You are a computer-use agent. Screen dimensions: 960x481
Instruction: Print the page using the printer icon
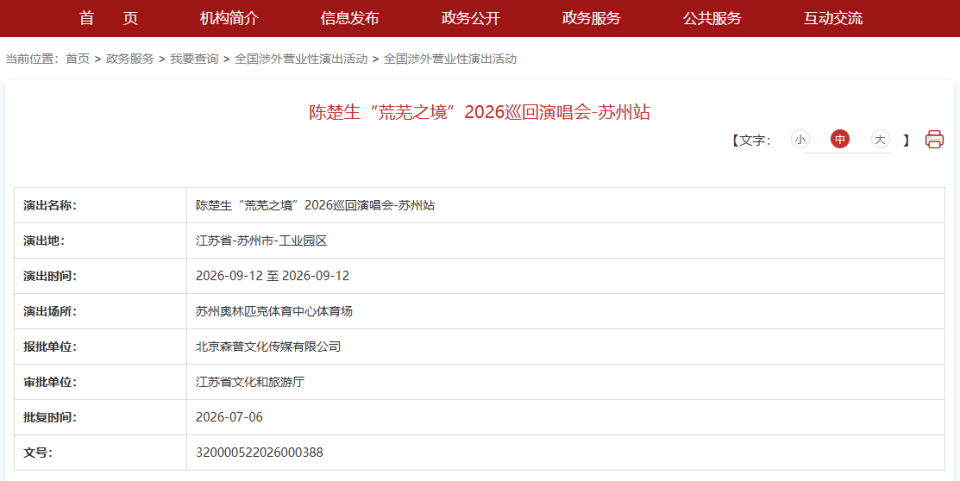(934, 140)
